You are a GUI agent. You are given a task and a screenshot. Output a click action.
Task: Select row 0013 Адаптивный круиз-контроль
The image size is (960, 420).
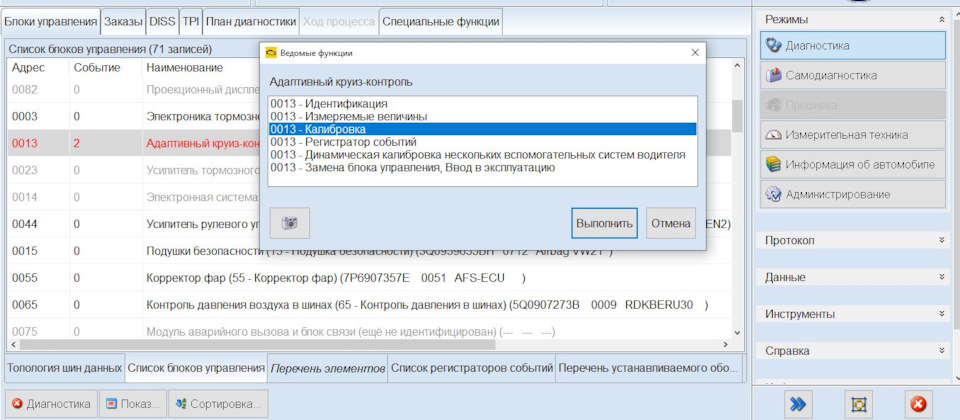[x=133, y=143]
